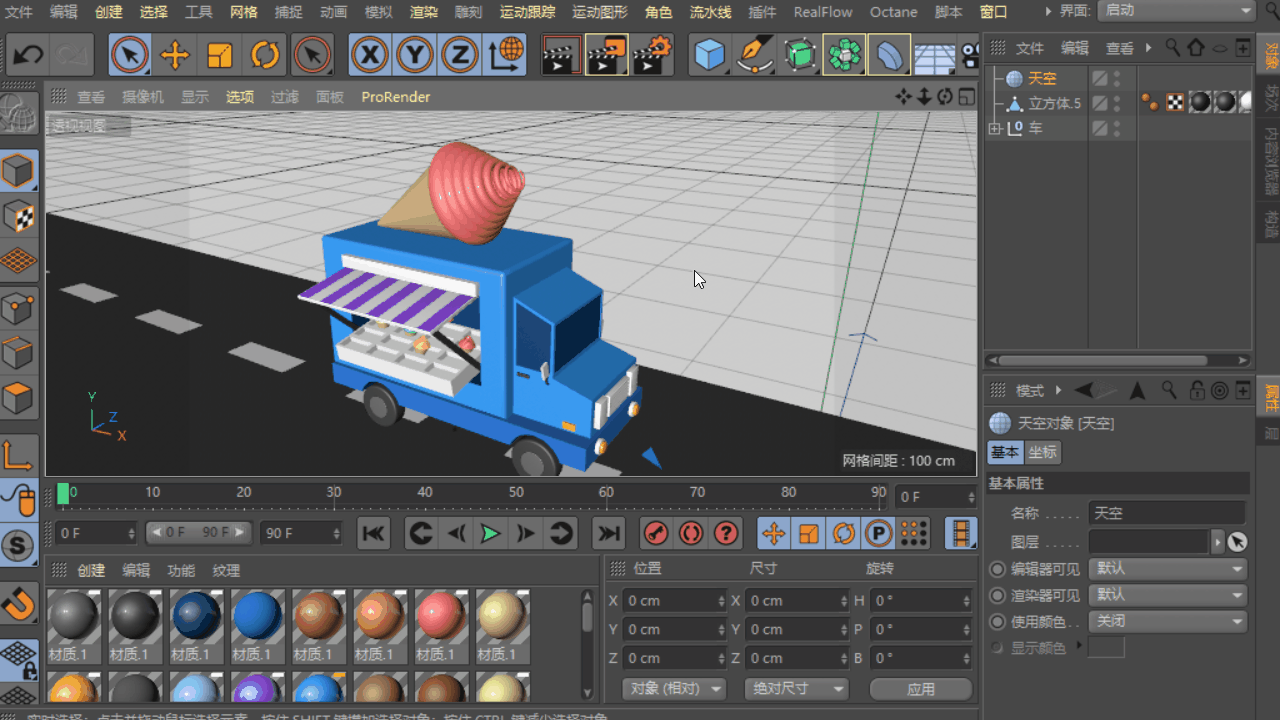
Task: Click the record active objects button
Action: 655,534
